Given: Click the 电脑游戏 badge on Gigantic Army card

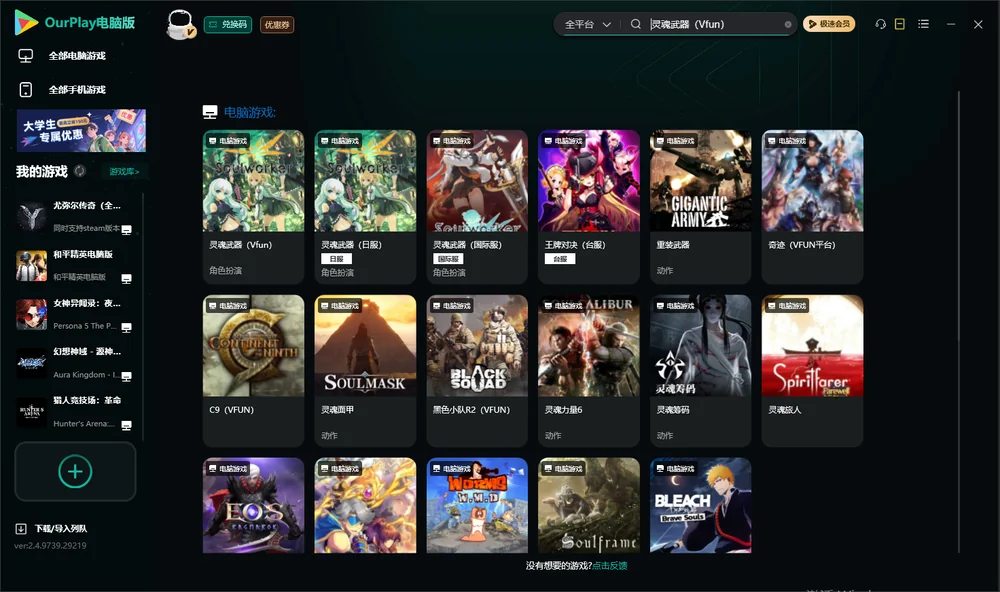Looking at the screenshot, I should tap(675, 140).
